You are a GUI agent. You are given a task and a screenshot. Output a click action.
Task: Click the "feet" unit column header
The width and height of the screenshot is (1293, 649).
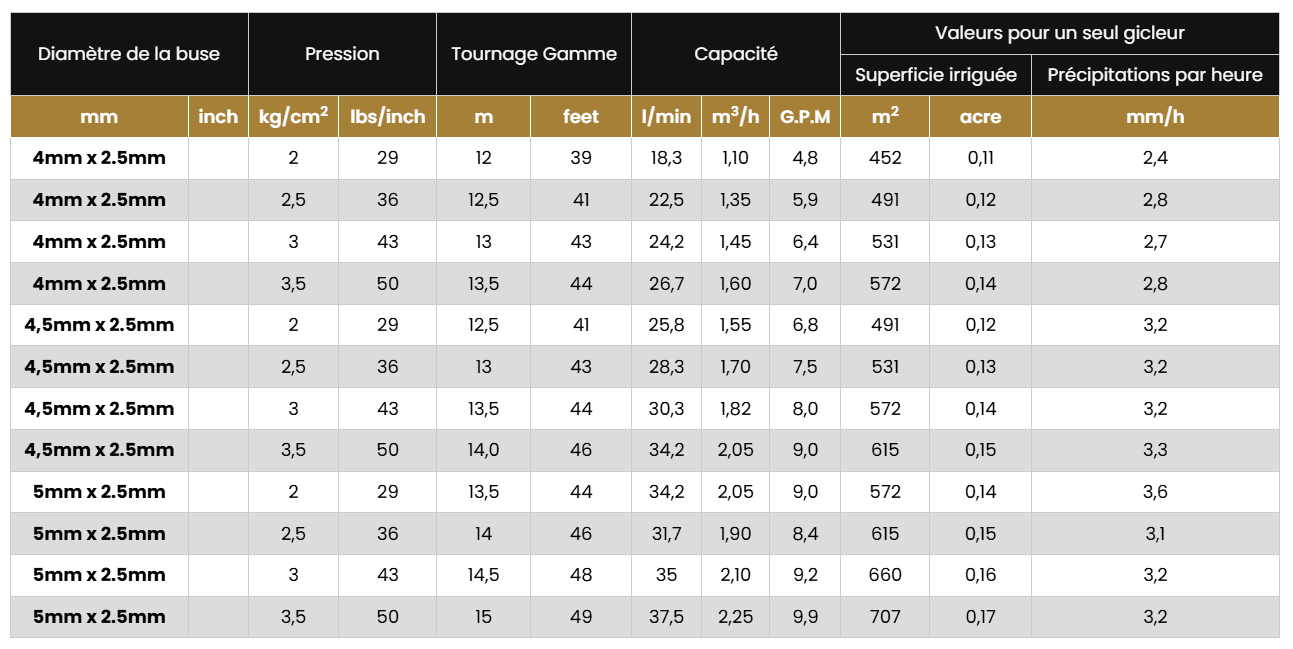tap(581, 117)
